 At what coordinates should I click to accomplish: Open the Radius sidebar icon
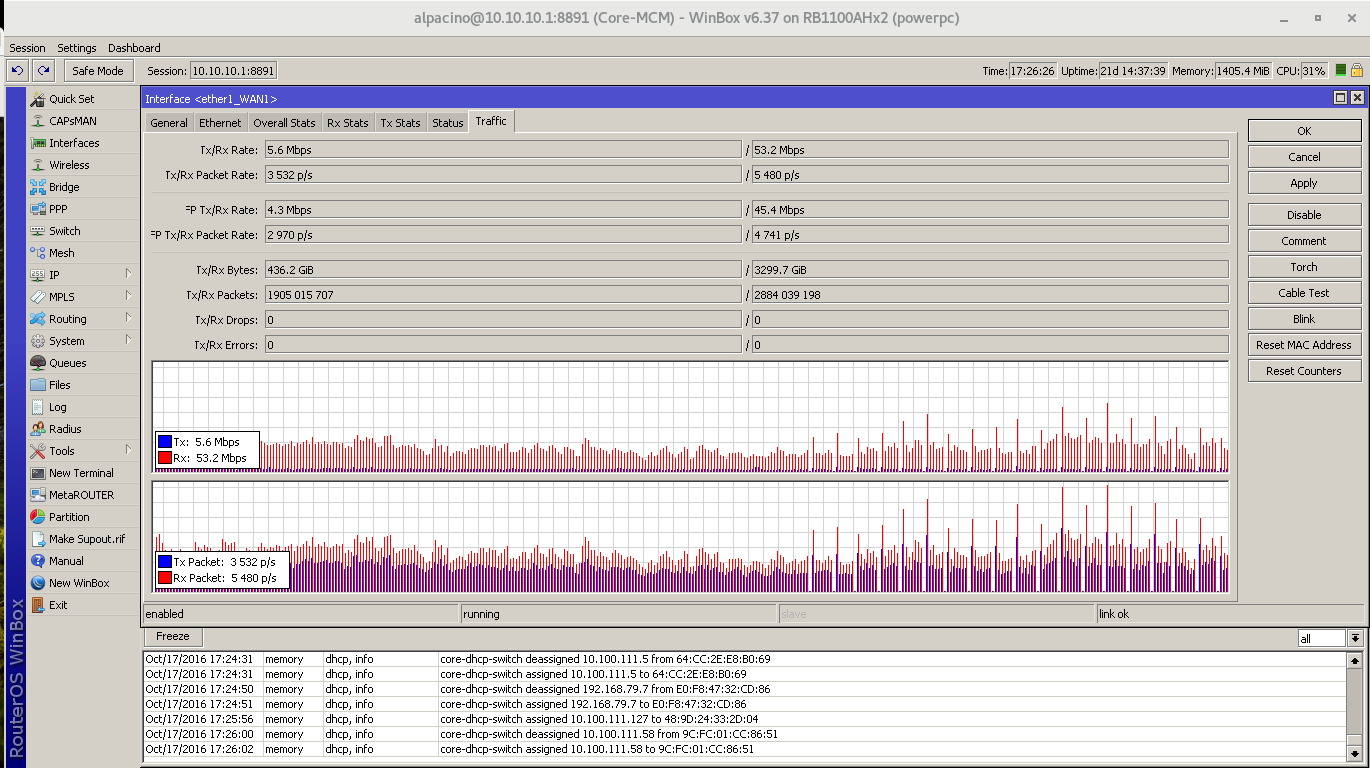[38, 429]
